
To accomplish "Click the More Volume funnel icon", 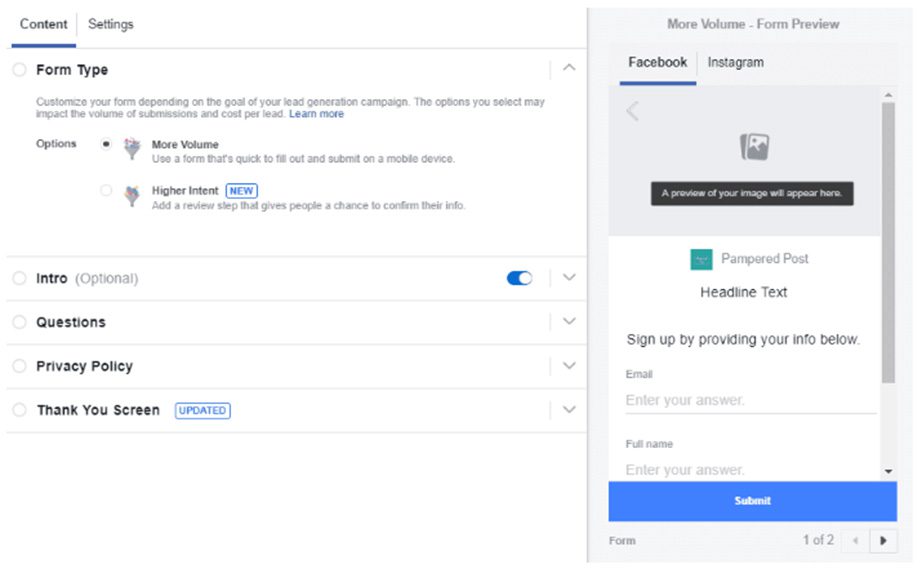I will [132, 148].
